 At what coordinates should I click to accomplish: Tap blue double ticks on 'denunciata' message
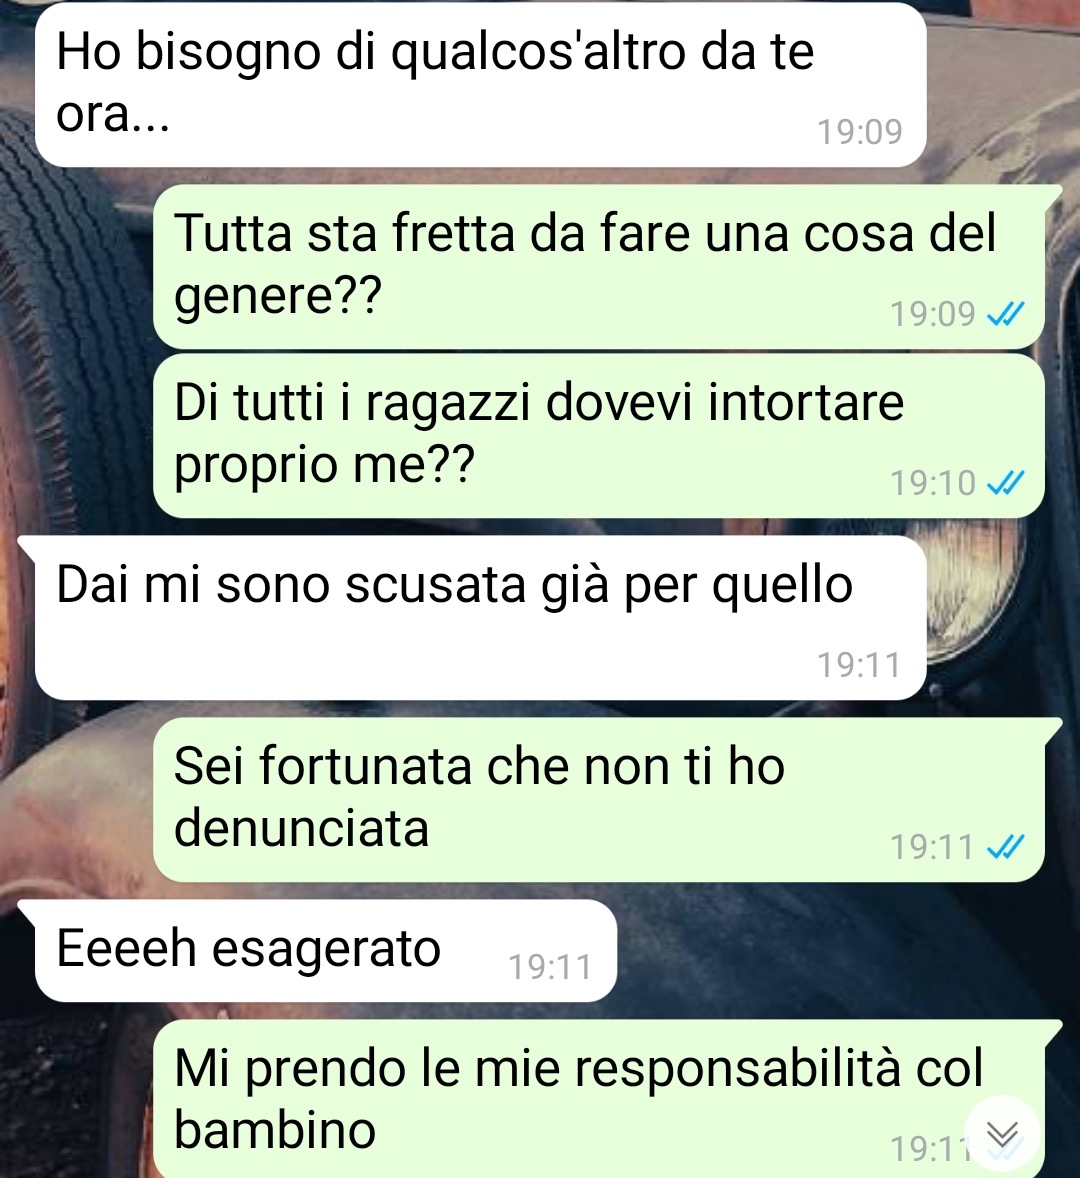[x=1005, y=847]
